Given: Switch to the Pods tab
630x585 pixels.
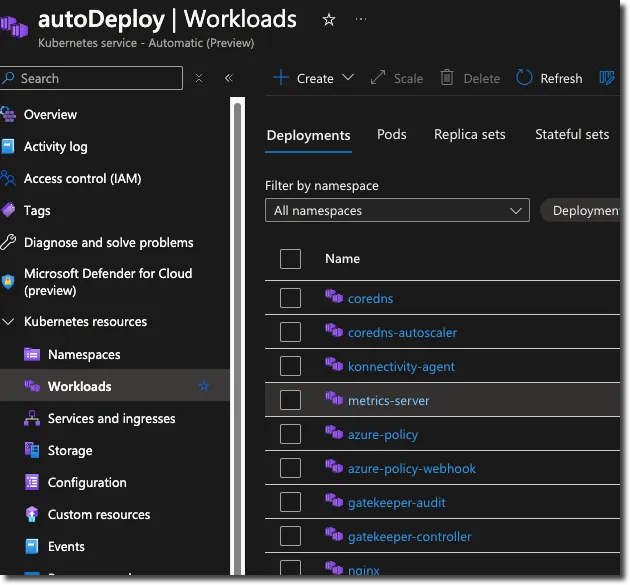Looking at the screenshot, I should tap(391, 135).
